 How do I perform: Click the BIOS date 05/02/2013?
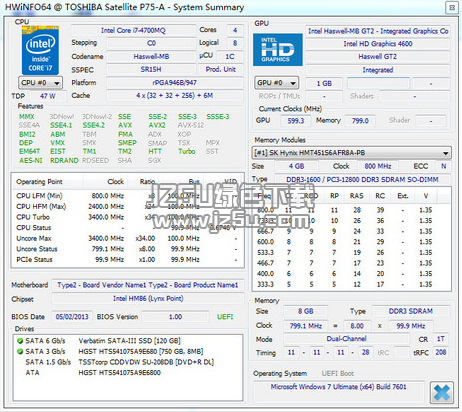[x=72, y=317]
